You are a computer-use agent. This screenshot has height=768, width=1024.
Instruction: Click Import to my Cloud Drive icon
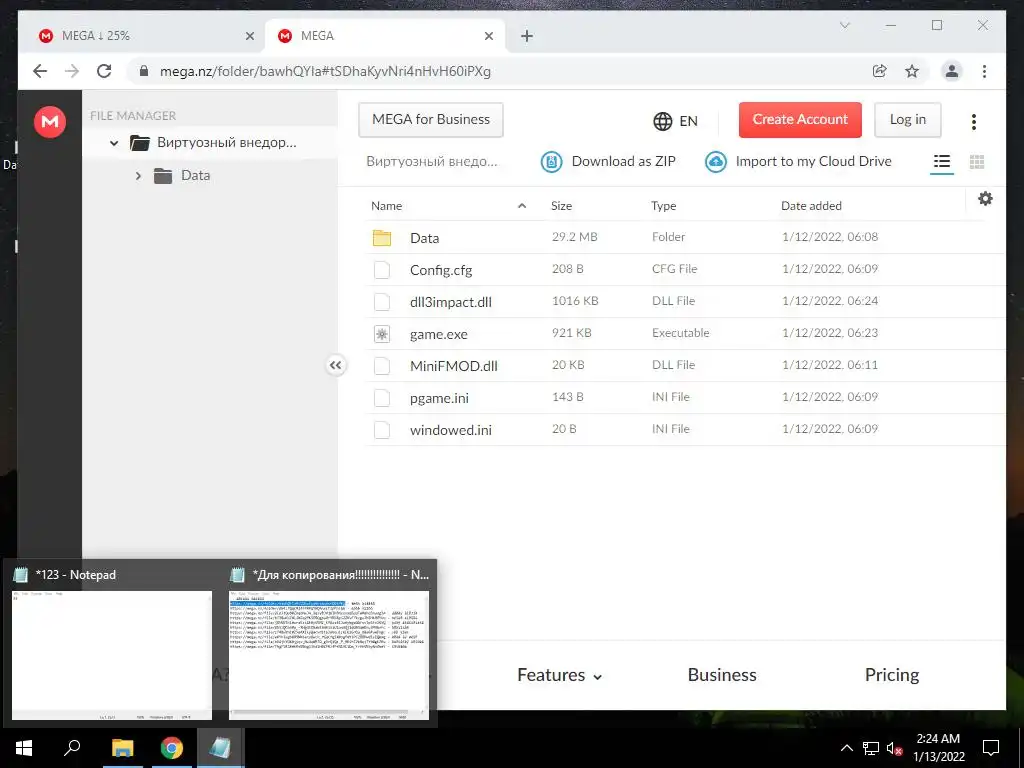pos(716,161)
